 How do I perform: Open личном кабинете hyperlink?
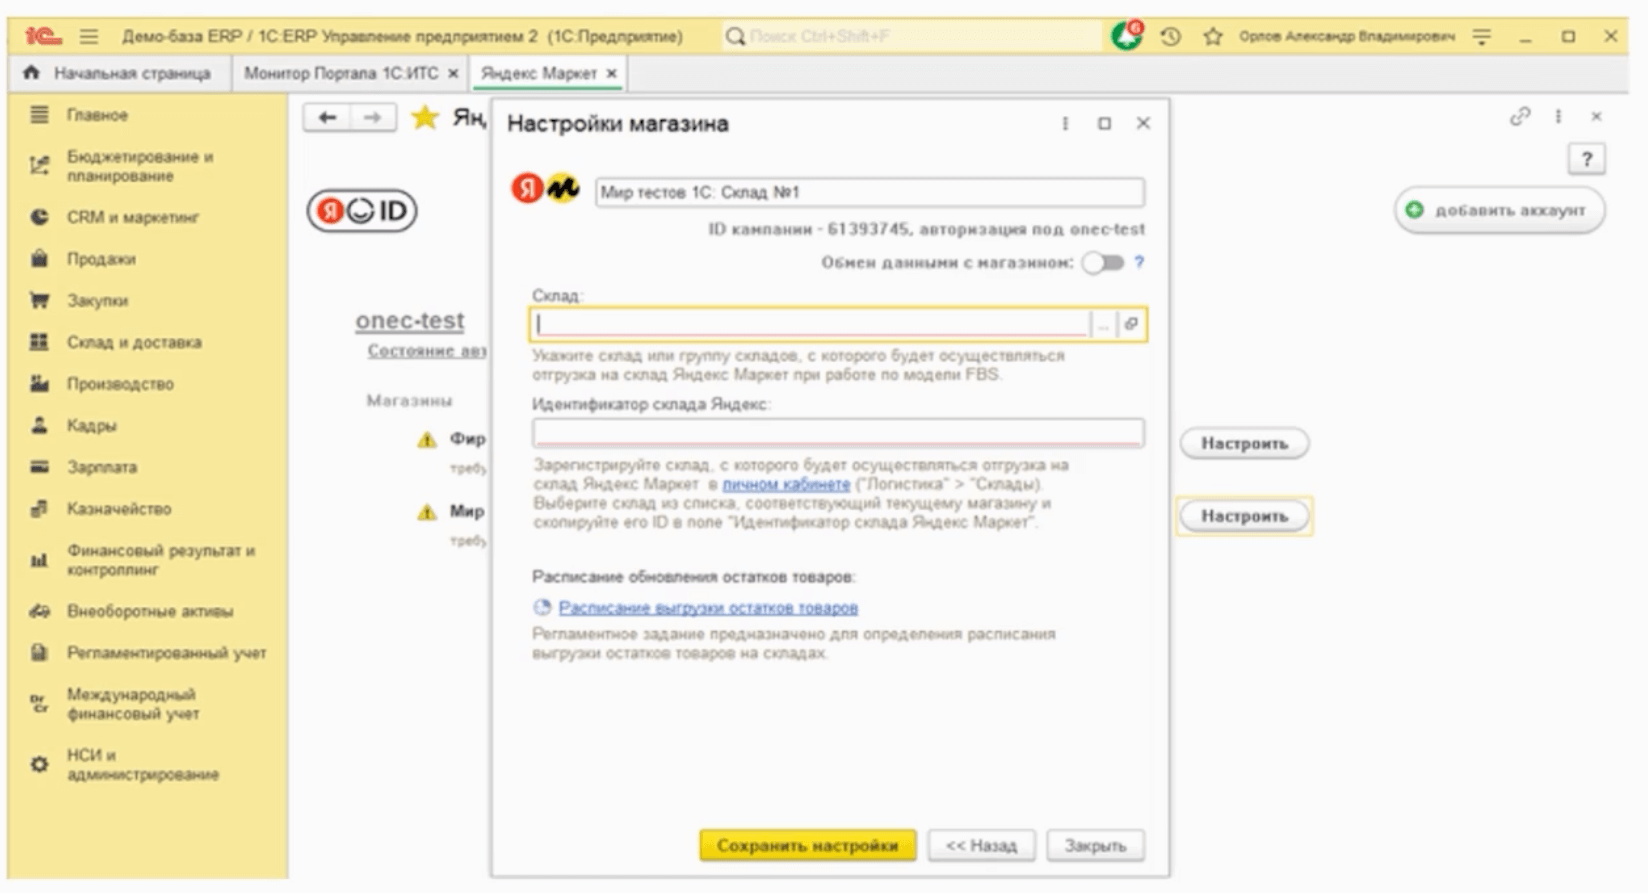(x=786, y=484)
